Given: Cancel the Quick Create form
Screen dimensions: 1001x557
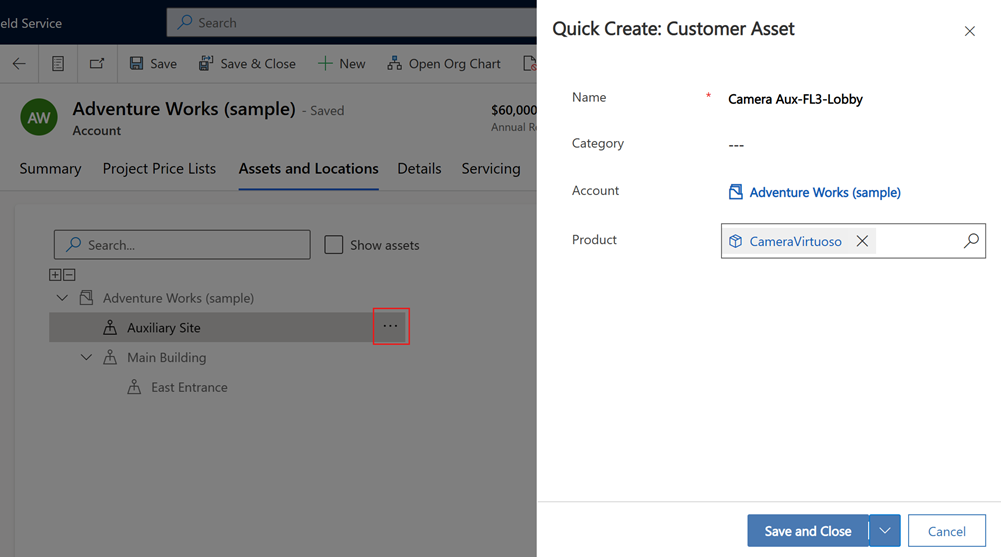Looking at the screenshot, I should [947, 531].
